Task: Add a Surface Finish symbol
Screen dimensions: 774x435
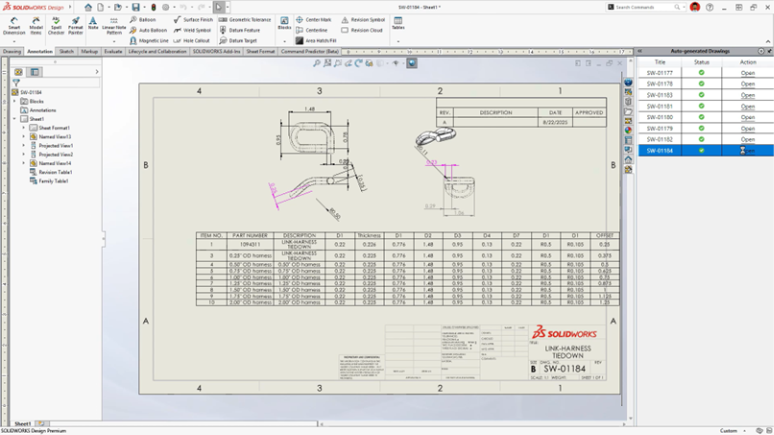Action: (192, 19)
